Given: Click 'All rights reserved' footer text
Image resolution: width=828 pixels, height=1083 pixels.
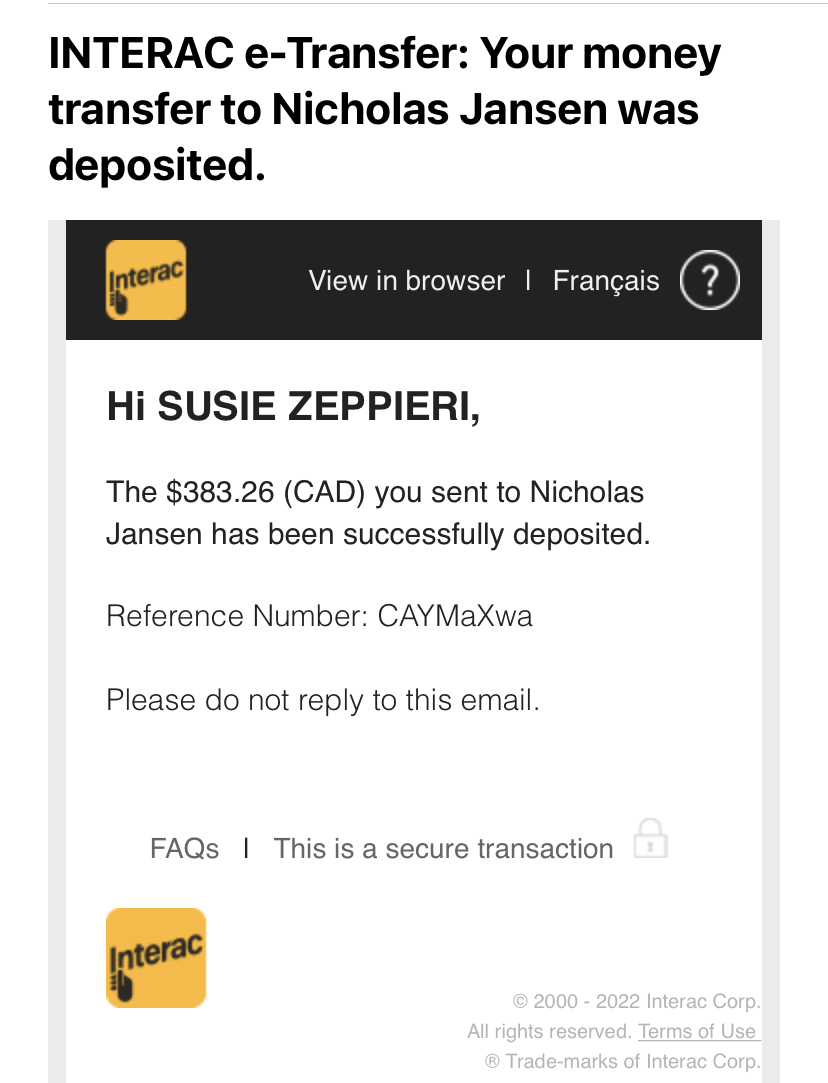Looking at the screenshot, I should [x=549, y=1031].
